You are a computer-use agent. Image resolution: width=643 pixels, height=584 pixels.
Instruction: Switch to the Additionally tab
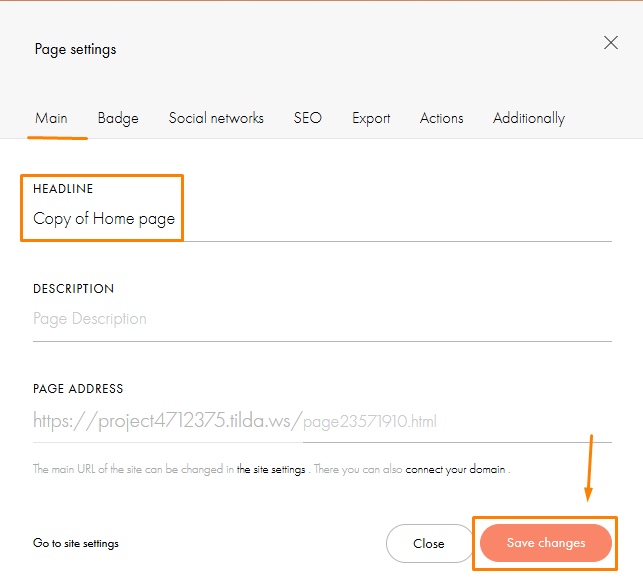529,118
